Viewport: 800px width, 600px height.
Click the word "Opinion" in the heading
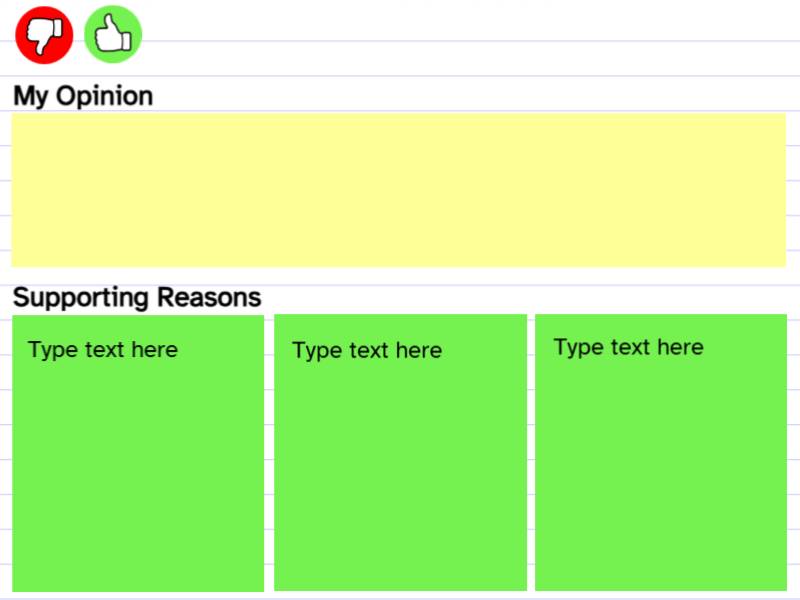tap(105, 96)
